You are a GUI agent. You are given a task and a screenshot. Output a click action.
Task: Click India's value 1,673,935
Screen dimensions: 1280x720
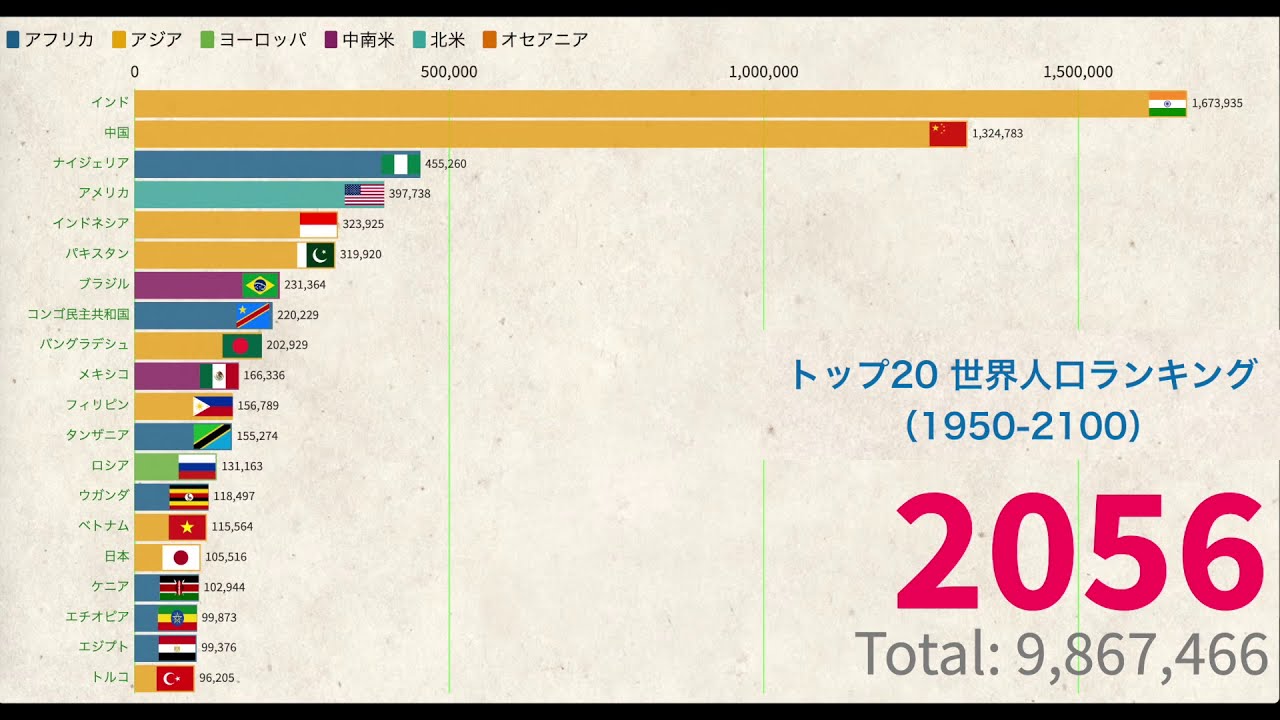coord(1217,103)
